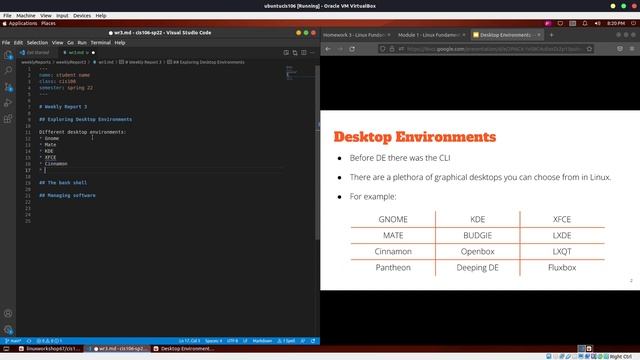Open the VirtualBox Machine menu

[26, 16]
